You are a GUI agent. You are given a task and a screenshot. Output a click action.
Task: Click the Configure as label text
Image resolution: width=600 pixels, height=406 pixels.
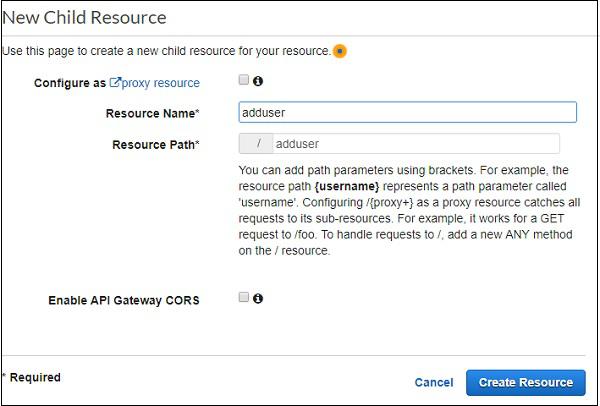[69, 83]
